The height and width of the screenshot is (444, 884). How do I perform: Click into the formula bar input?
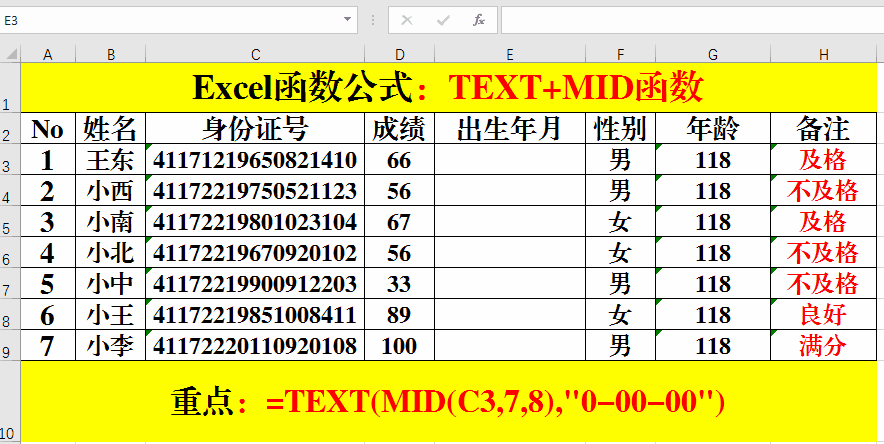692,21
